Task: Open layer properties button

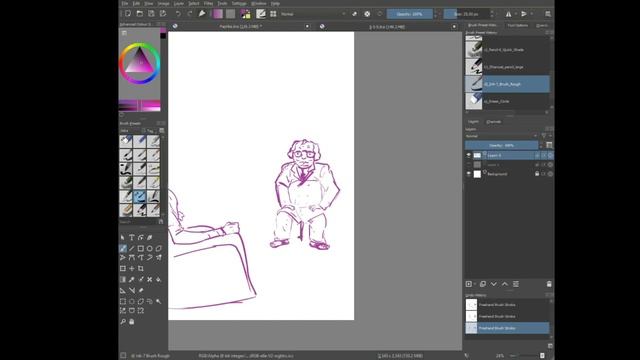Action: coord(516,284)
